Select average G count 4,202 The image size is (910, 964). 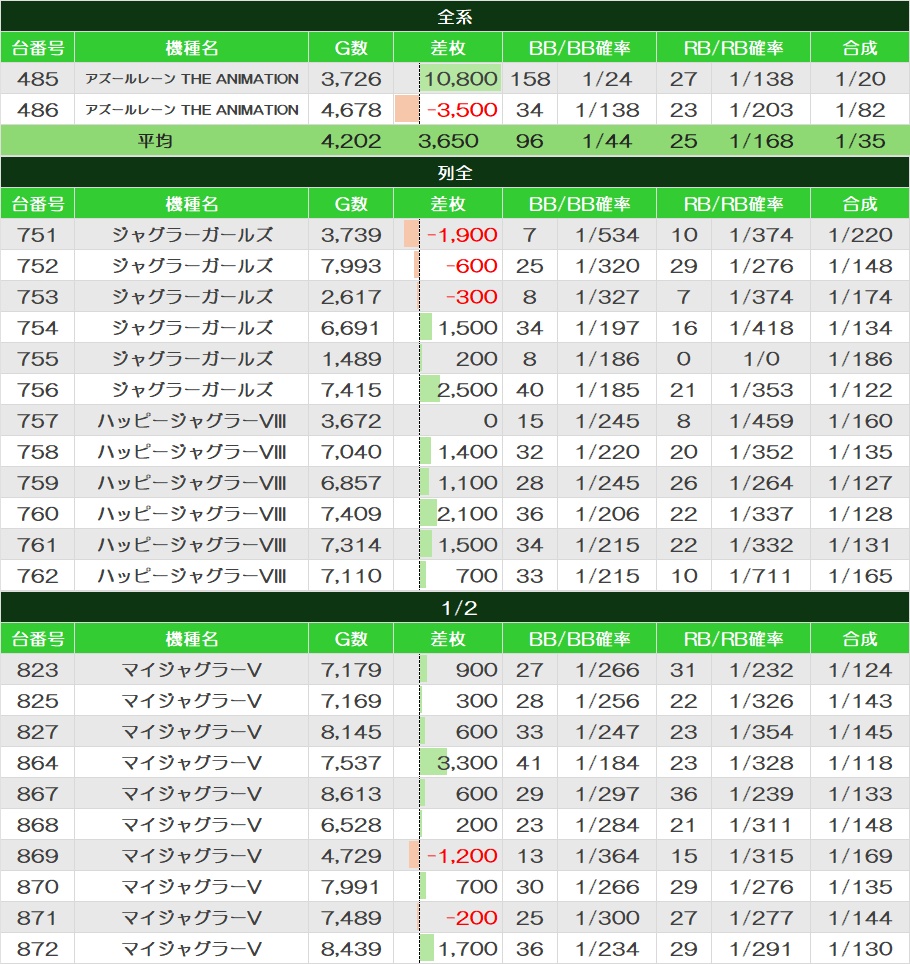(x=351, y=141)
